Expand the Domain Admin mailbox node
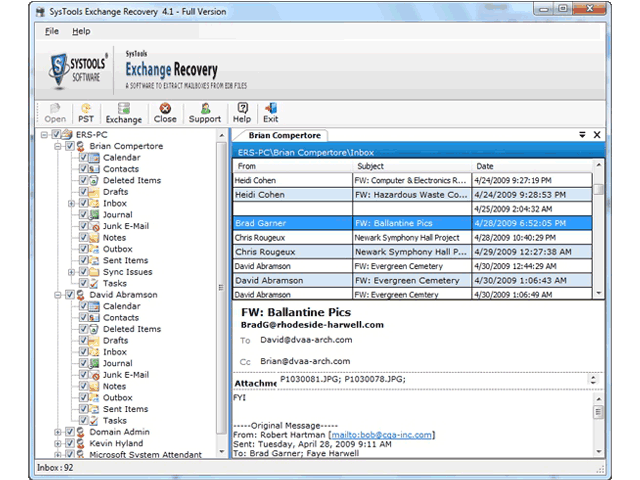The height and width of the screenshot is (480, 640). [x=58, y=432]
